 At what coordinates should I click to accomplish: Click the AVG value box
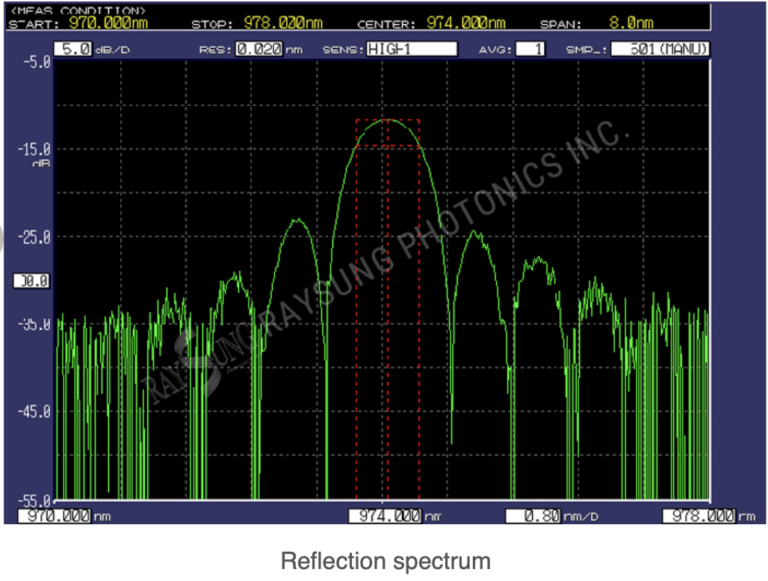pyautogui.click(x=531, y=49)
